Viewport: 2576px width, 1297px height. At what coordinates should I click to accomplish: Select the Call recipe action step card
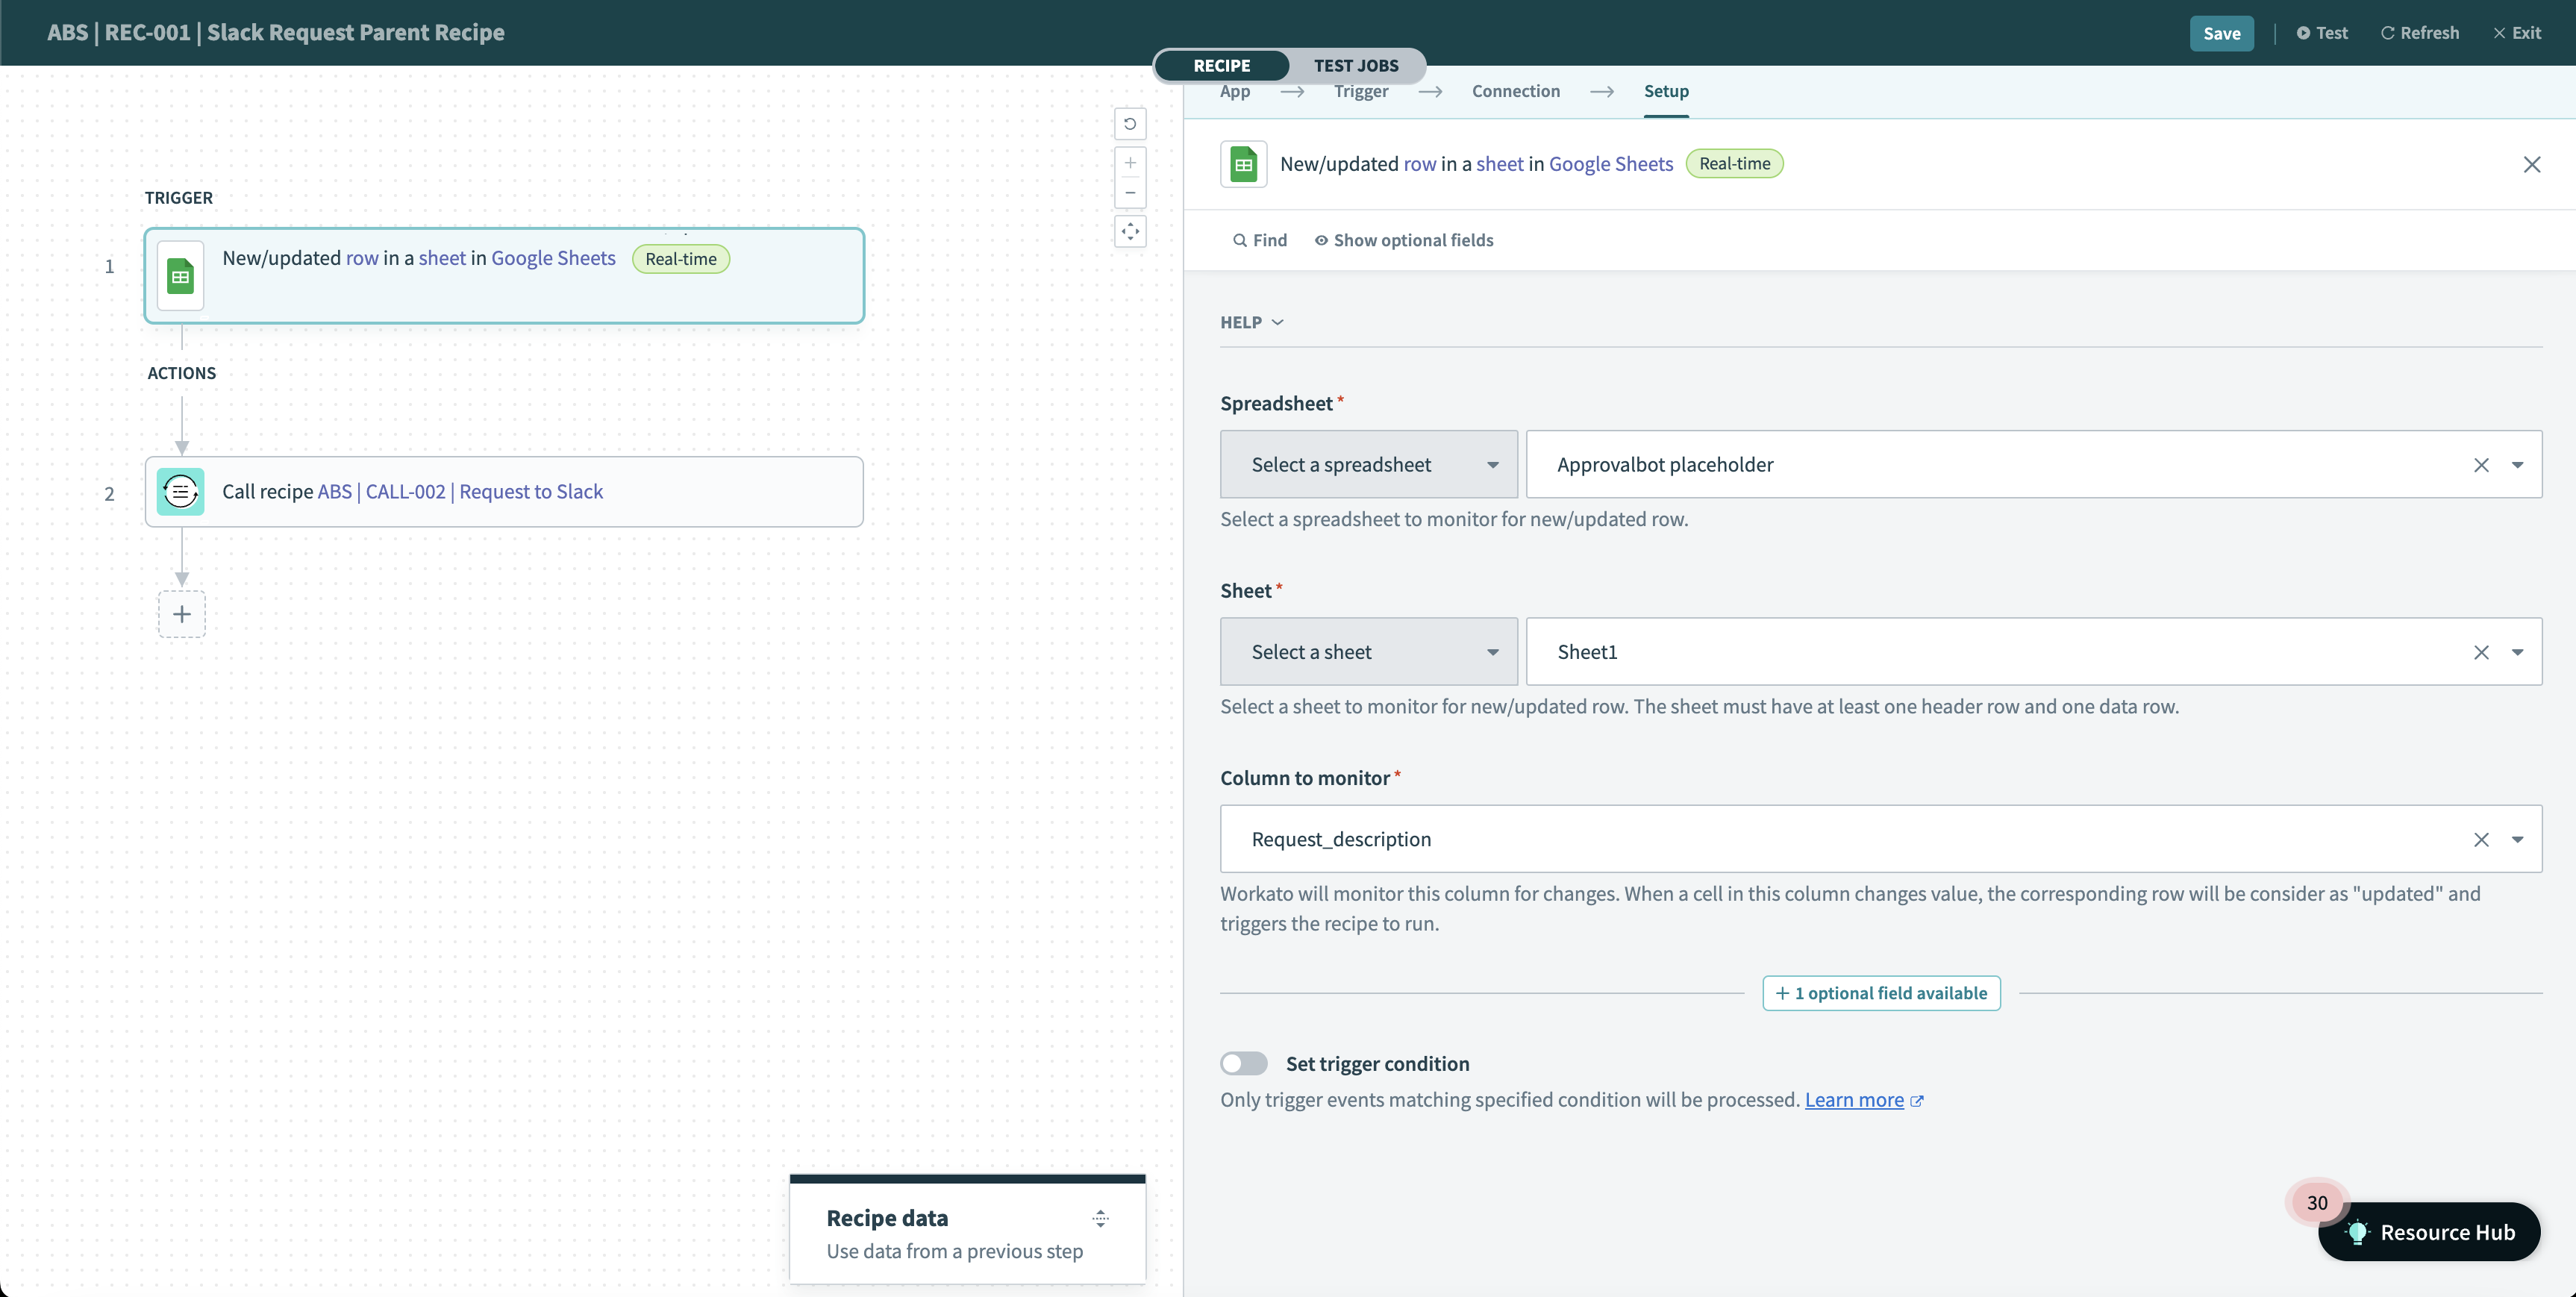point(504,492)
